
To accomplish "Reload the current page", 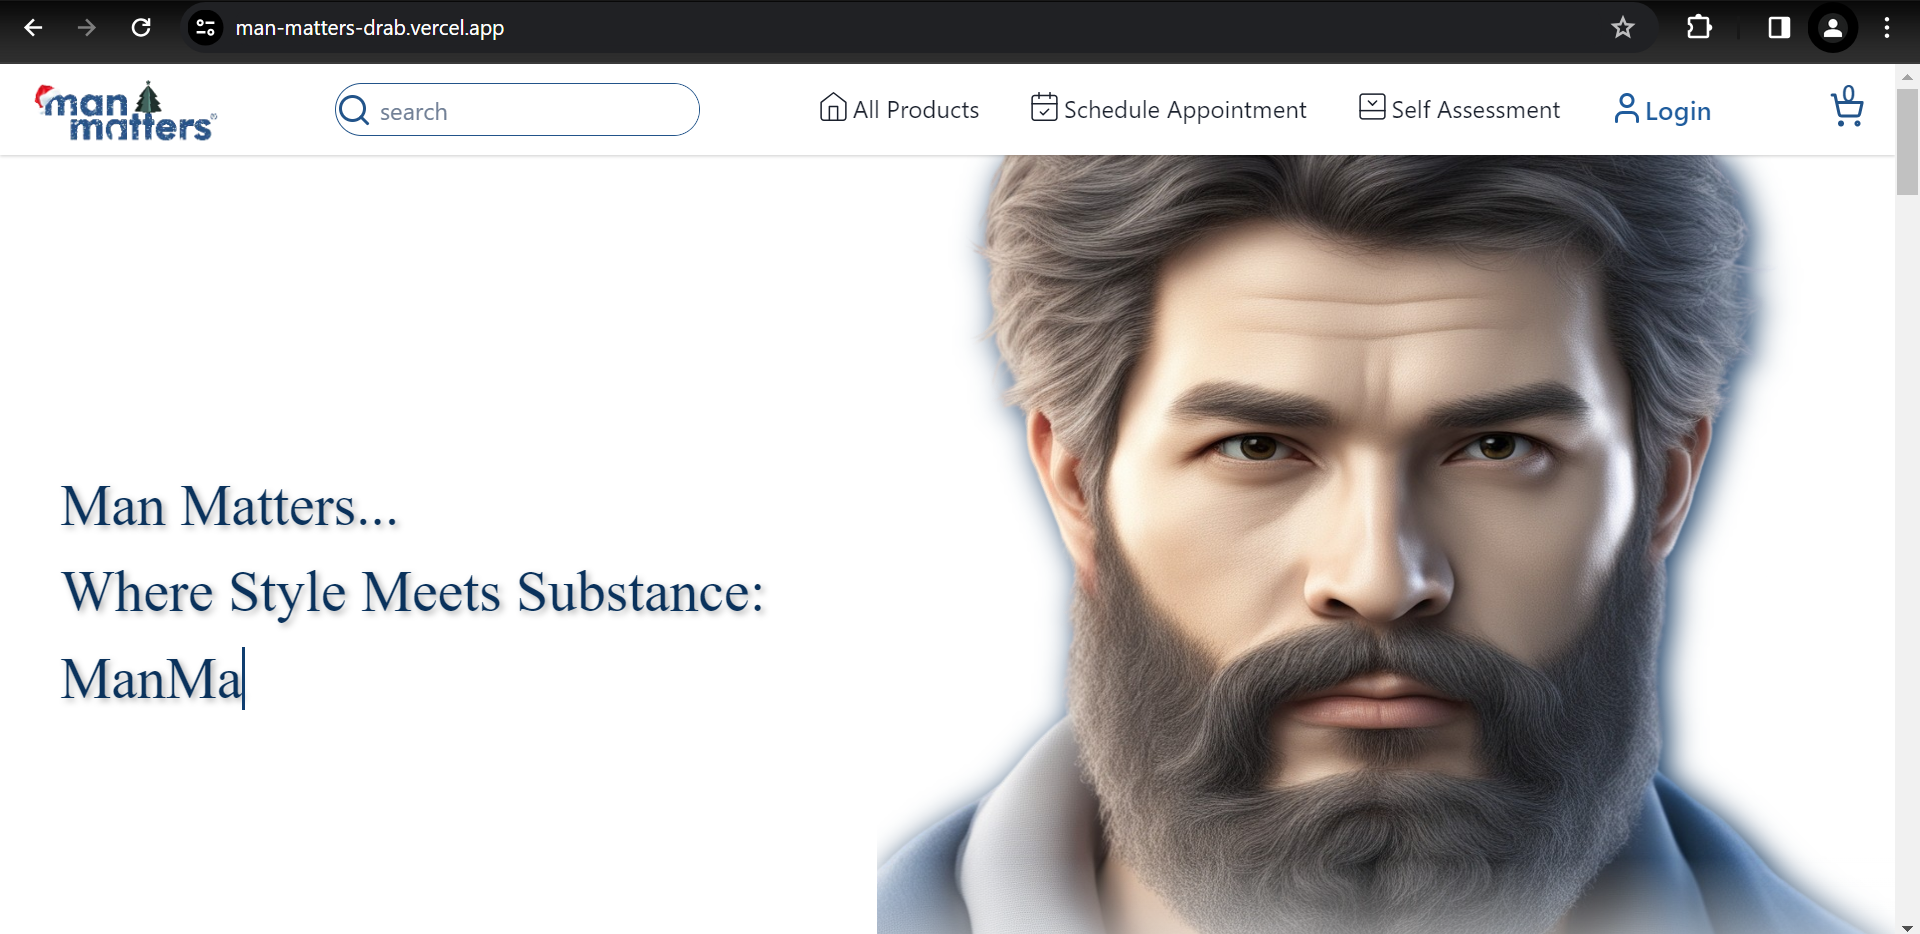I will click(x=141, y=28).
